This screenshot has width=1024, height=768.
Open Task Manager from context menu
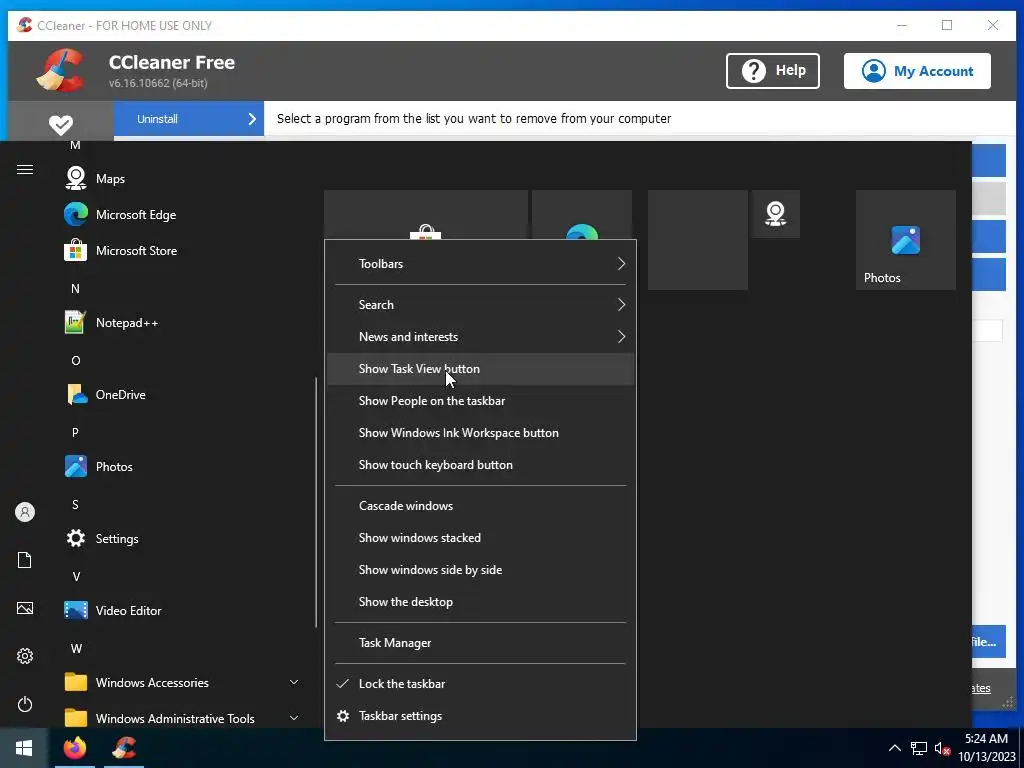pyautogui.click(x=480, y=643)
